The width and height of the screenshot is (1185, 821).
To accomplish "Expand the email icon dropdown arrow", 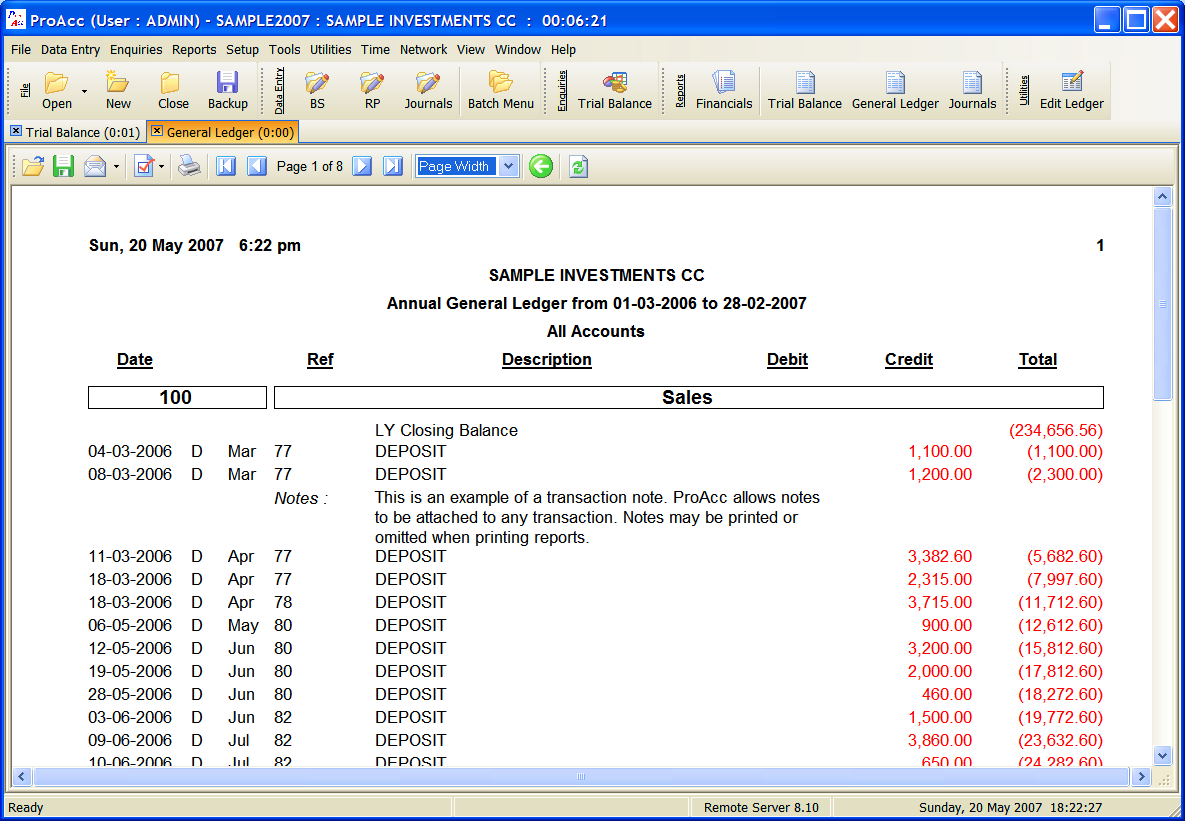I will tap(116, 167).
